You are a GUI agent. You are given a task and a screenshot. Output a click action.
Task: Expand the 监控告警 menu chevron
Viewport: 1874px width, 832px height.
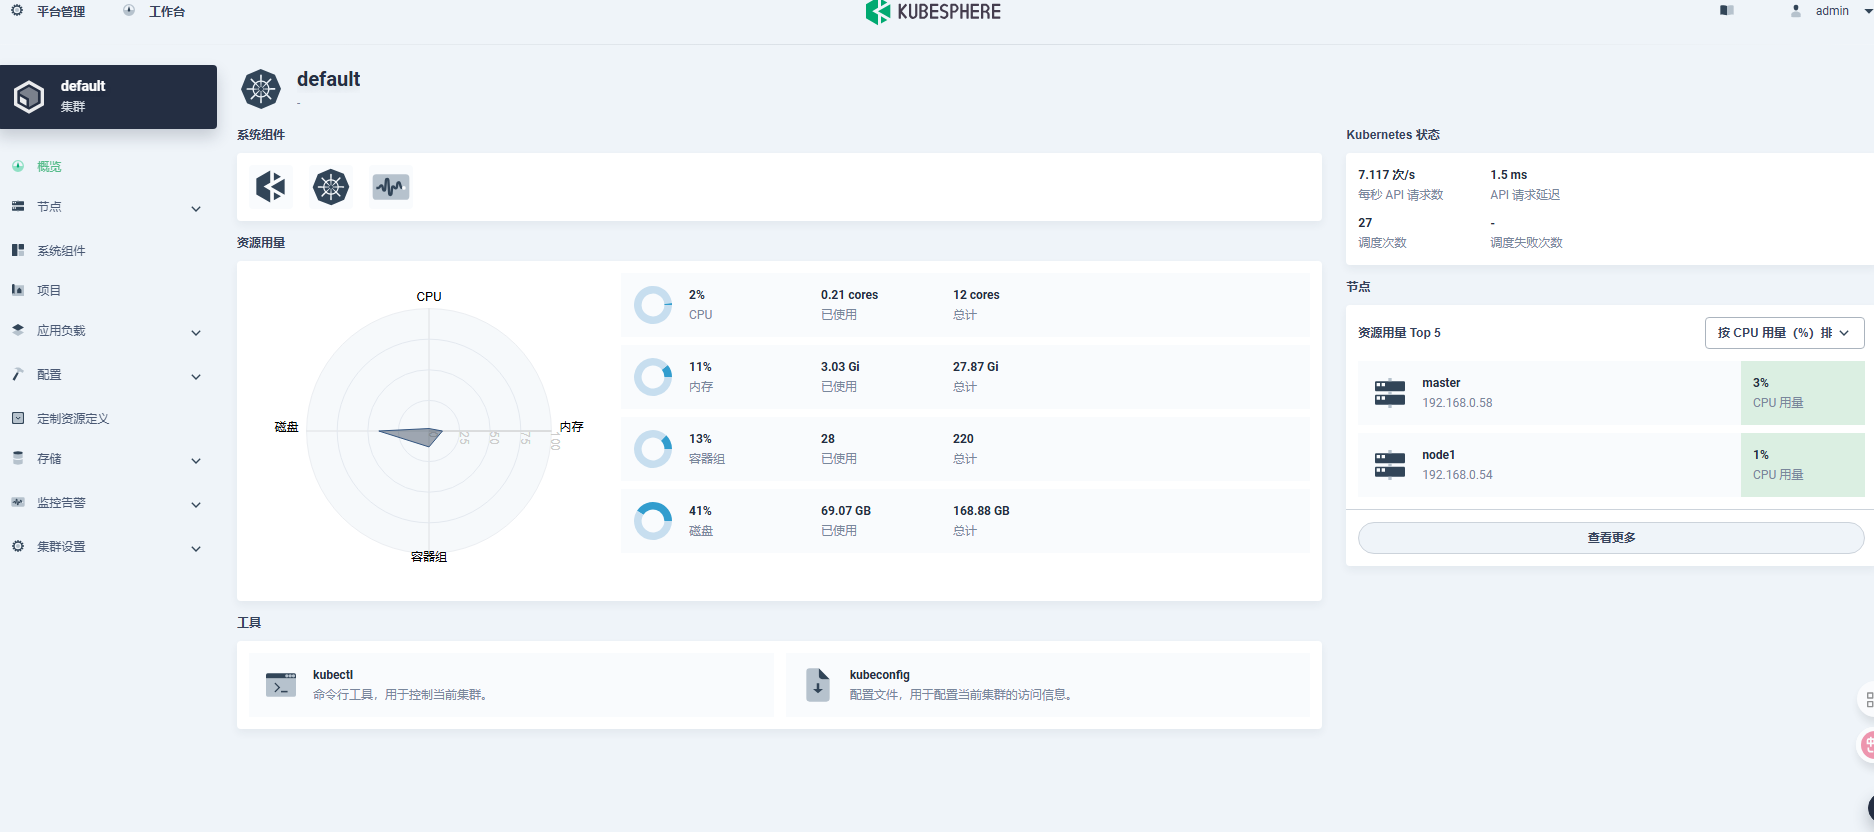tap(196, 505)
